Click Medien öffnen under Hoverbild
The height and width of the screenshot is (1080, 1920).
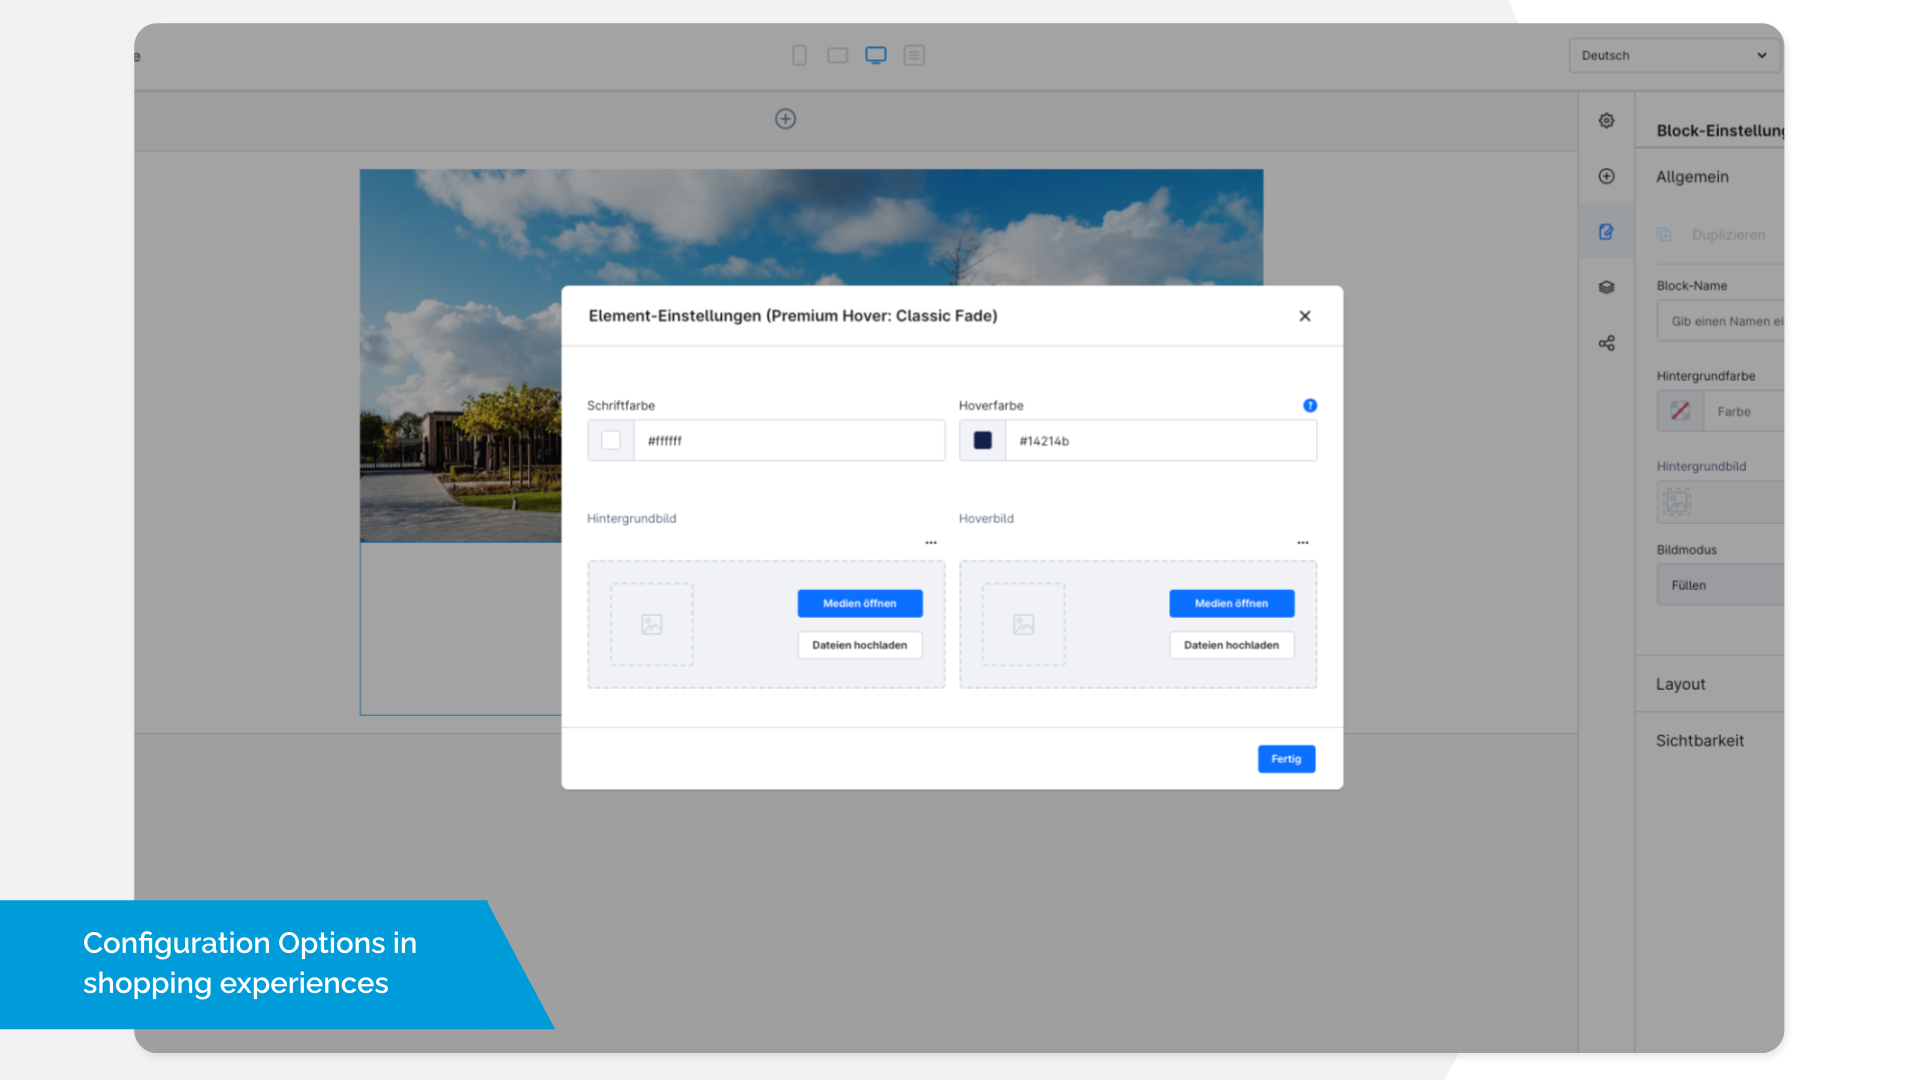pyautogui.click(x=1232, y=603)
